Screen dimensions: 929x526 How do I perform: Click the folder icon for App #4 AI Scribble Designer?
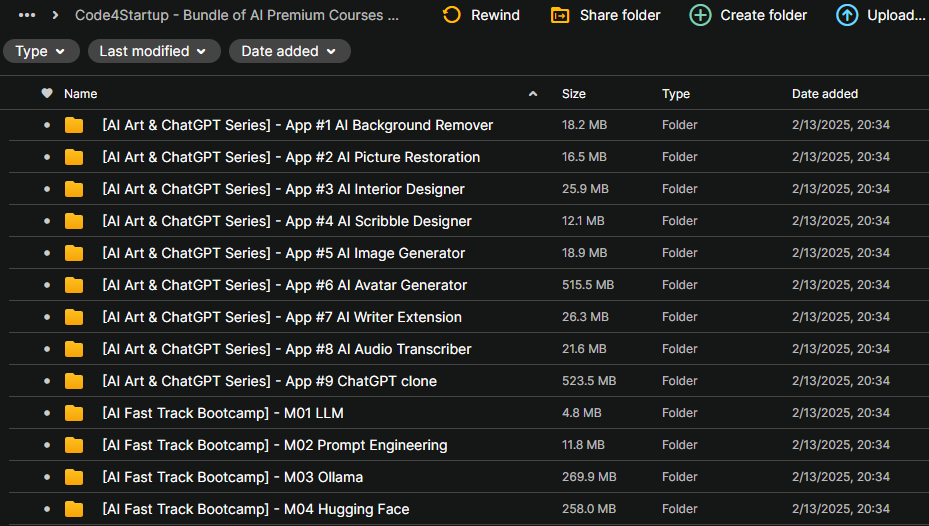[74, 221]
